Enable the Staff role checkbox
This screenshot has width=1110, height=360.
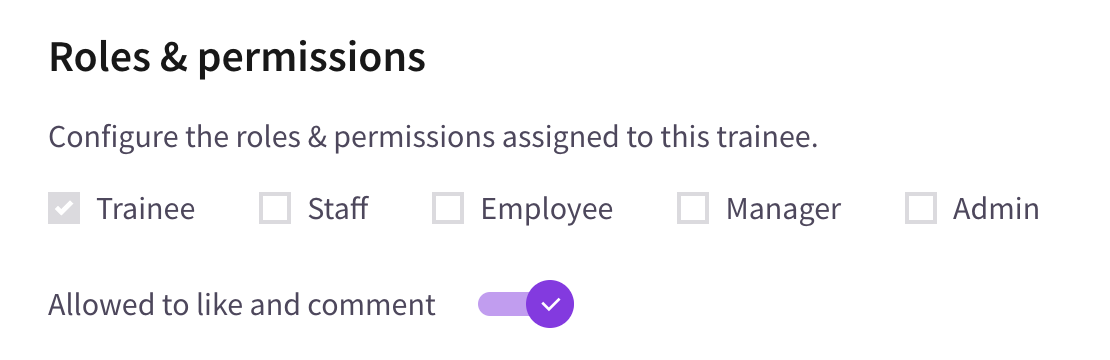click(275, 208)
